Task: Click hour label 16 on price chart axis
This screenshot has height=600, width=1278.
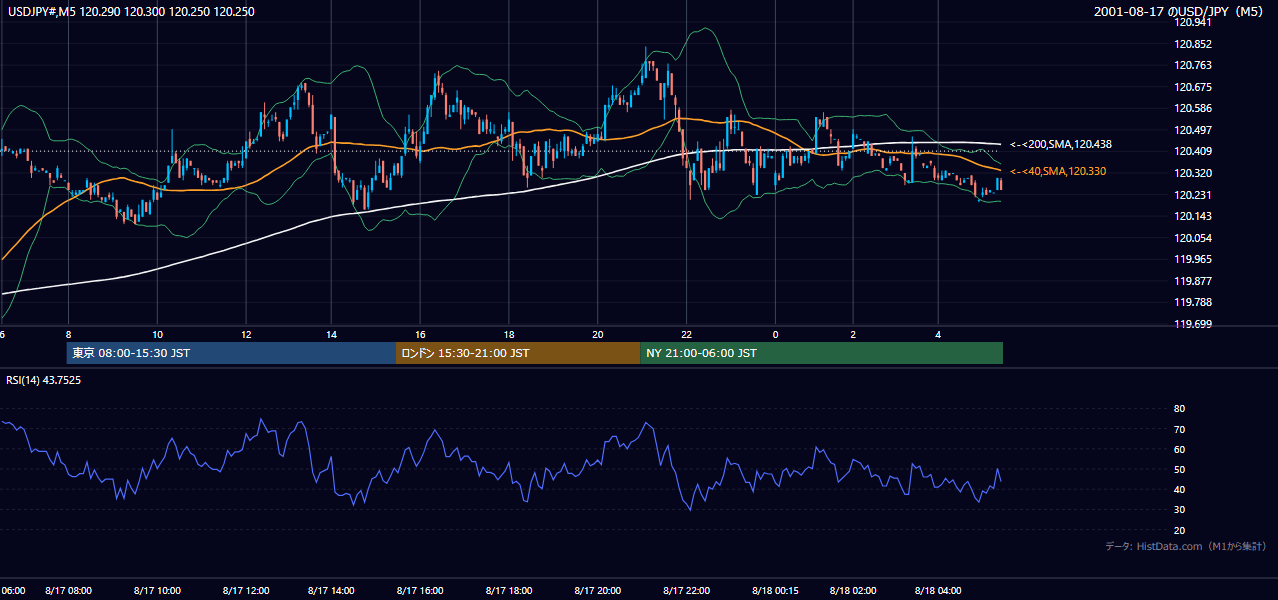Action: [x=421, y=334]
